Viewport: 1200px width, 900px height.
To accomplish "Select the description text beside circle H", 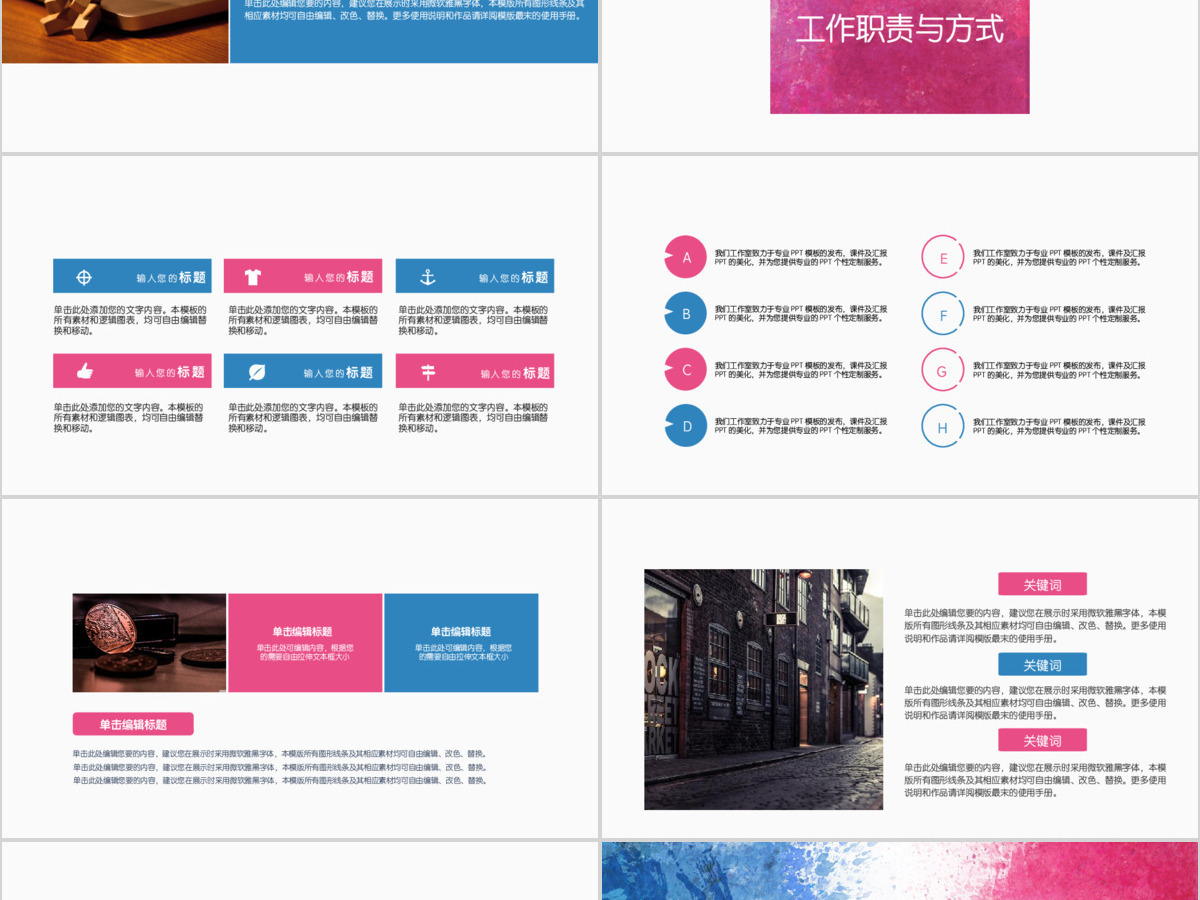I will (1059, 425).
